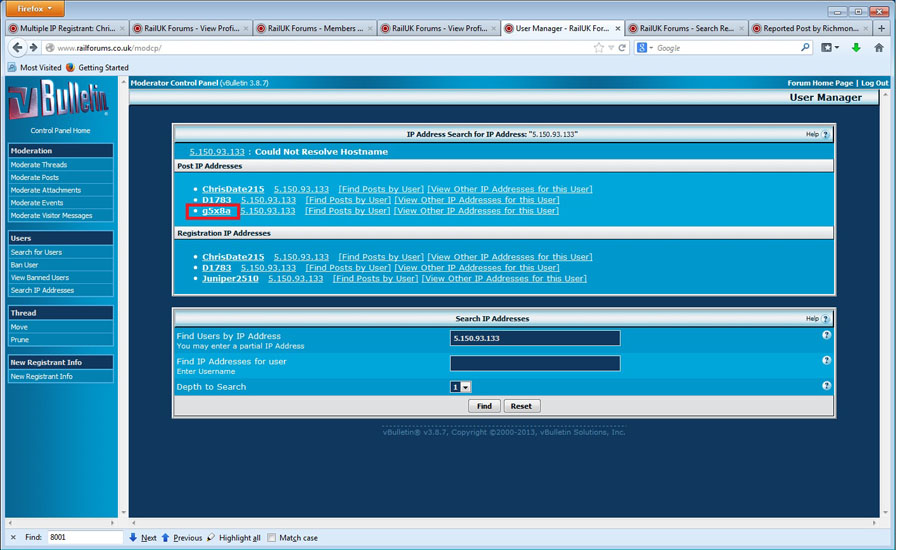The width and height of the screenshot is (900, 550).
Task: Open Help icon in Search IP Addresses header
Action: coord(826,319)
